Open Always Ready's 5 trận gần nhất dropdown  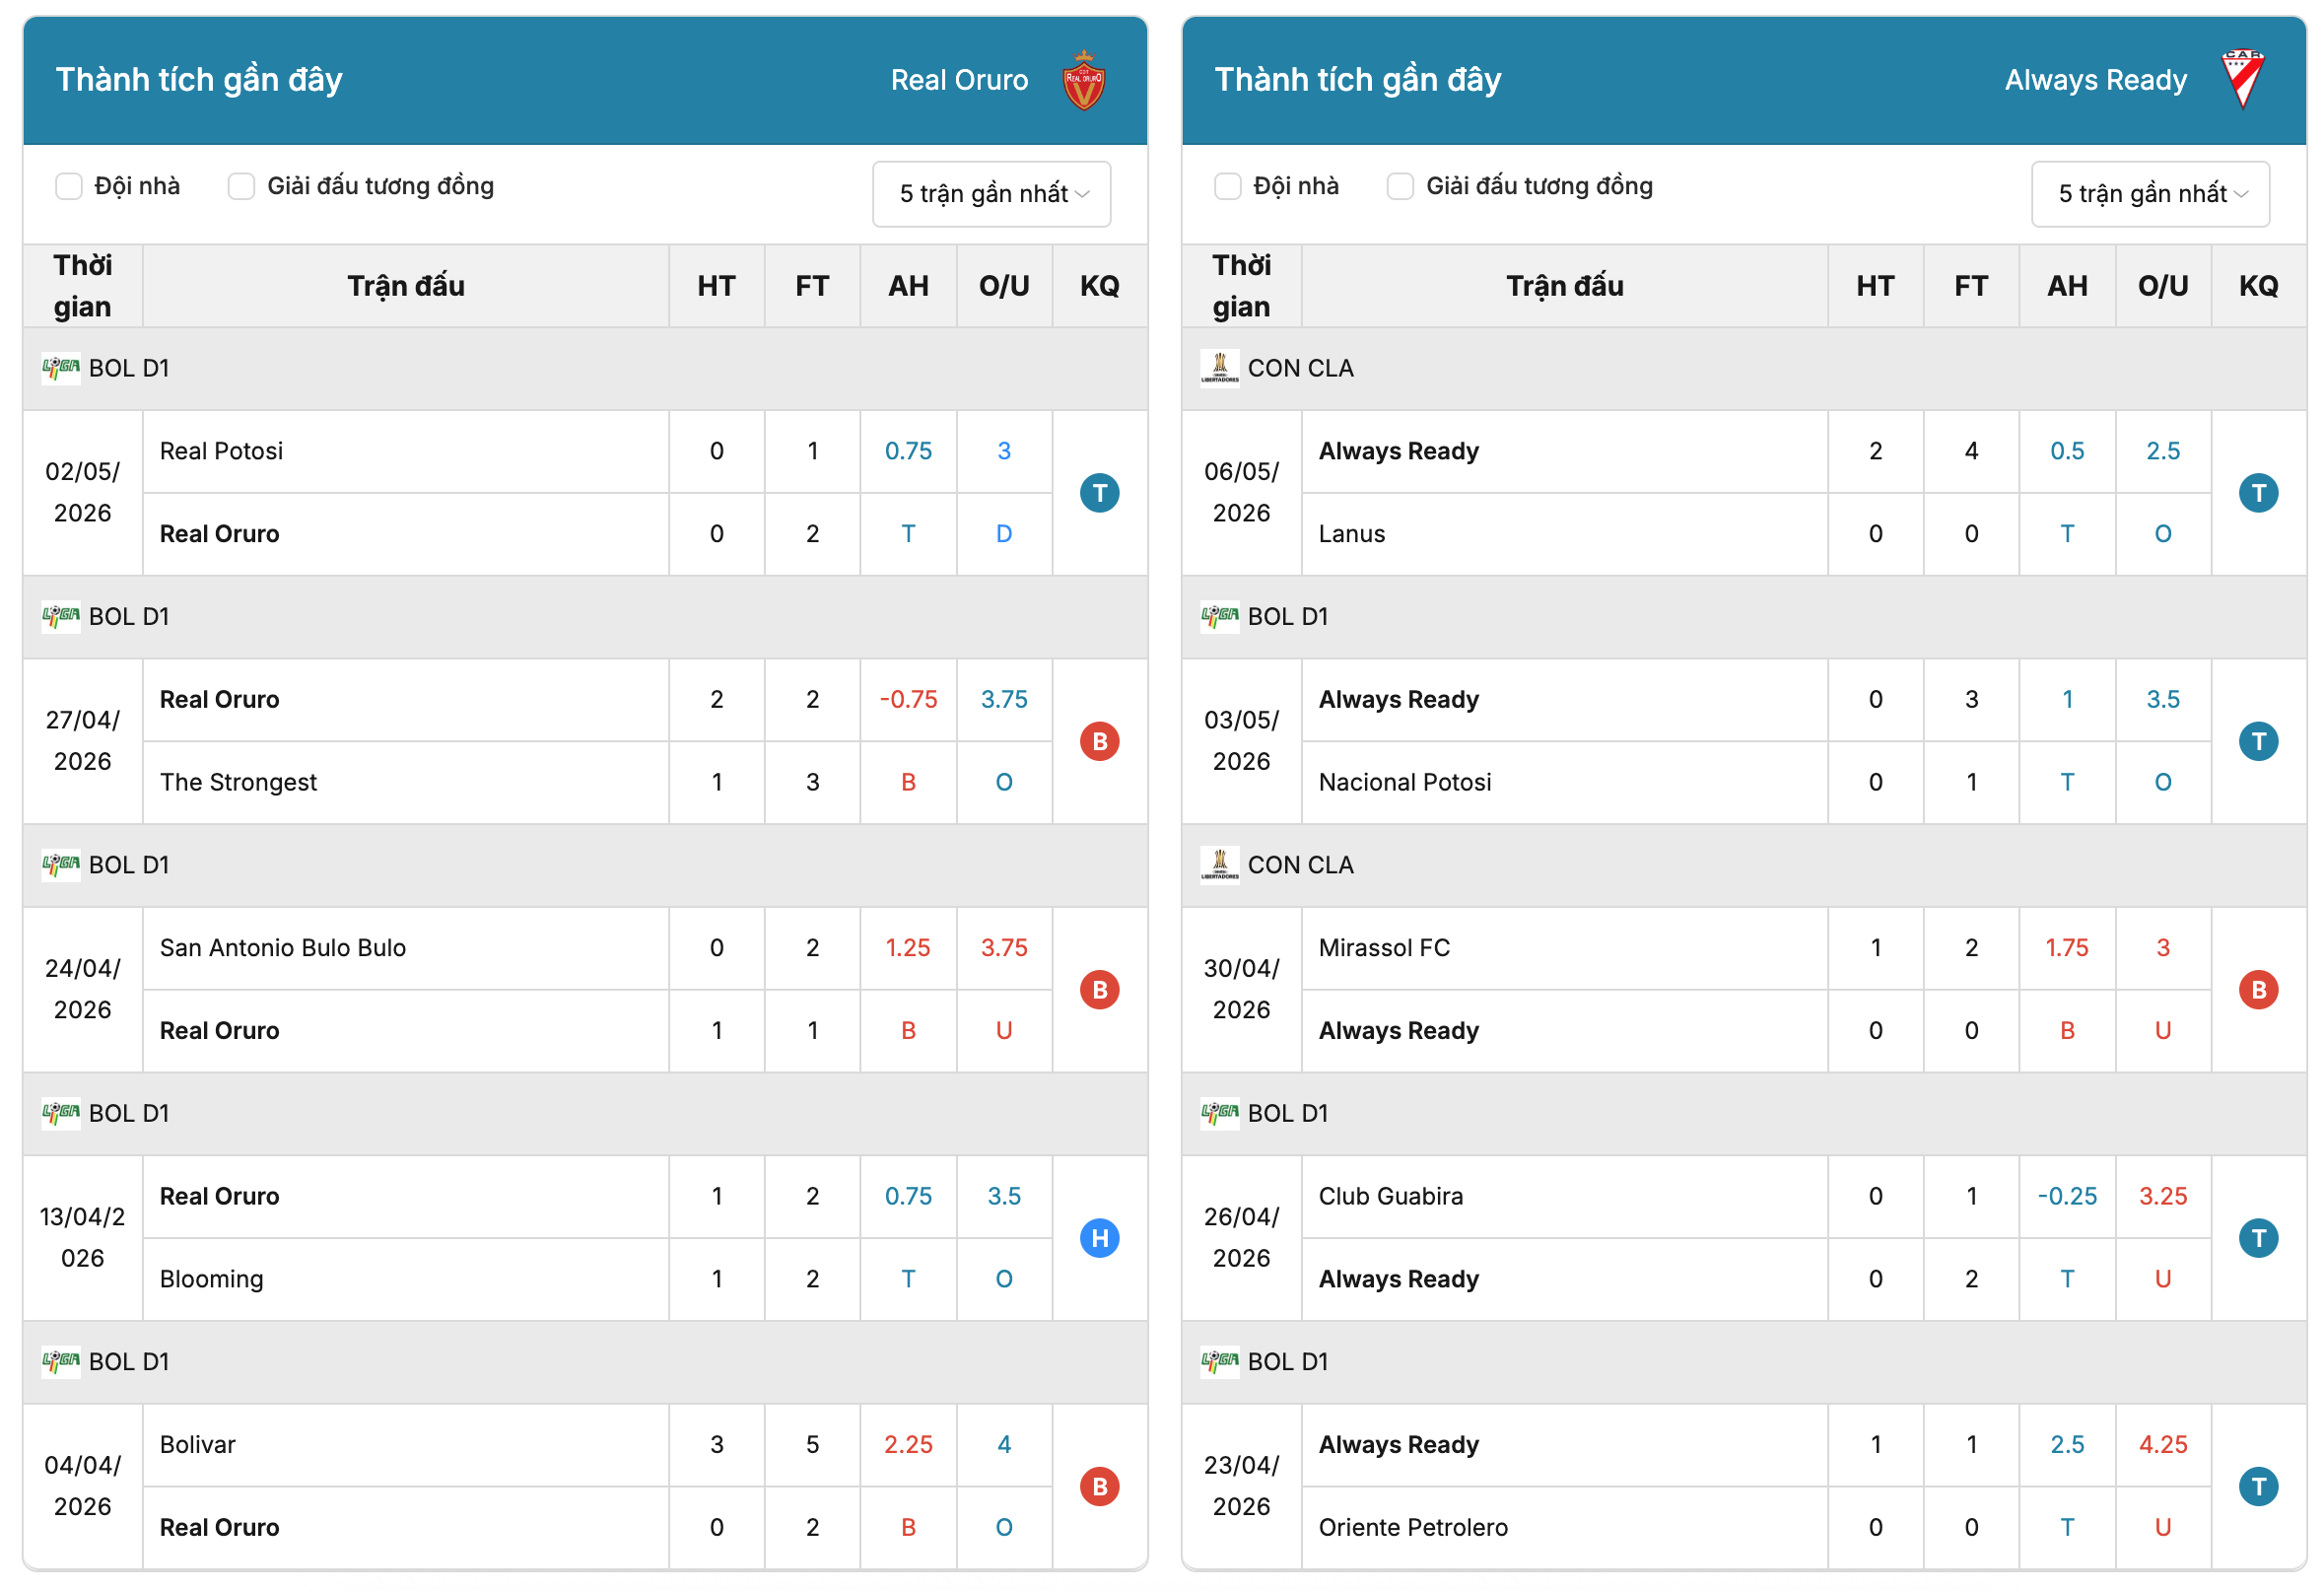[x=2150, y=194]
